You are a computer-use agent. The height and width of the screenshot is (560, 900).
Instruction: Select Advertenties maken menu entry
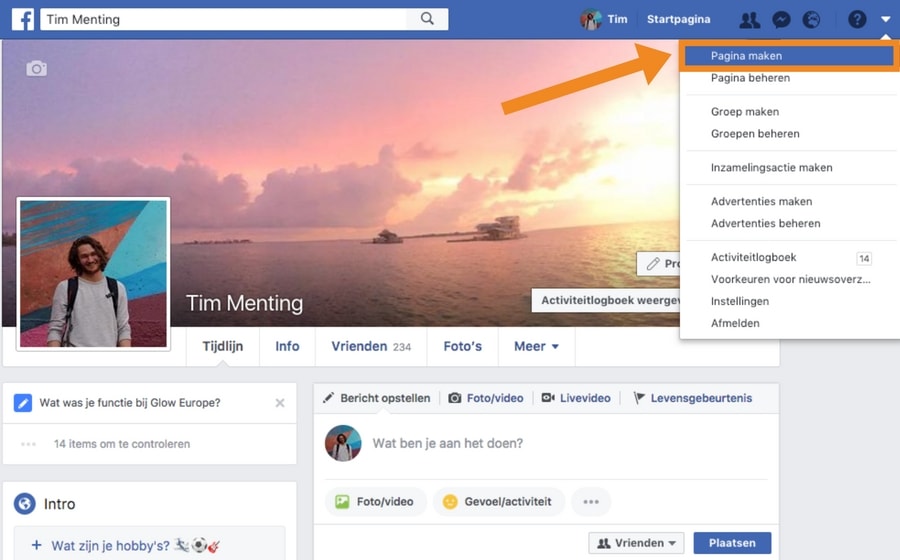pos(762,201)
